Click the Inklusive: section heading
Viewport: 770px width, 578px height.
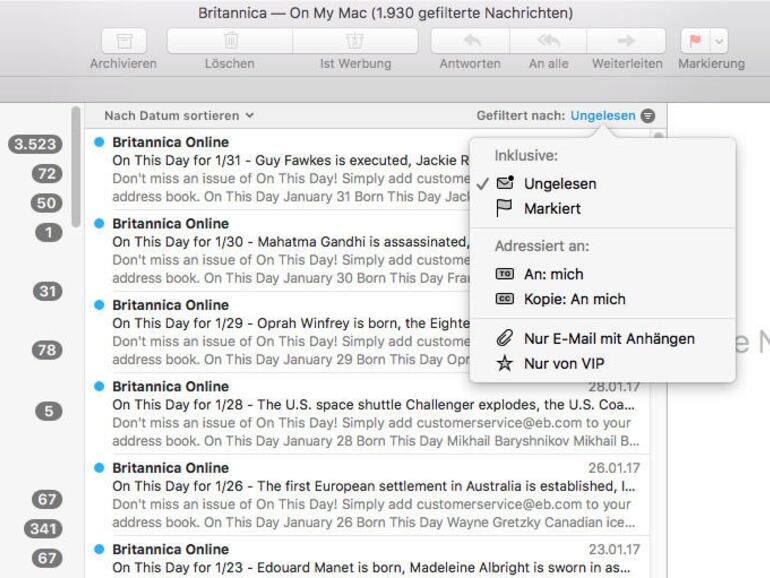coord(526,156)
